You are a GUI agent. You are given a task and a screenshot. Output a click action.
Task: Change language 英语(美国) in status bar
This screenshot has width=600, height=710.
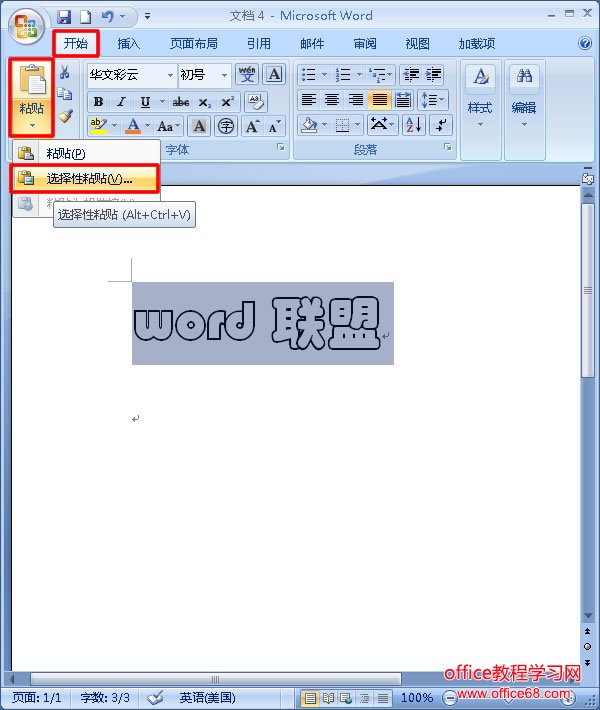pyautogui.click(x=207, y=697)
